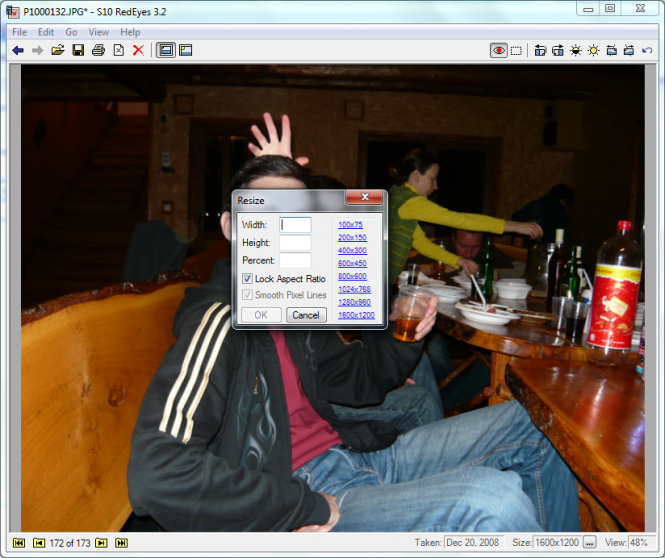Choose the 1024x768 preset size
Image resolution: width=665 pixels, height=558 pixels.
(x=355, y=289)
